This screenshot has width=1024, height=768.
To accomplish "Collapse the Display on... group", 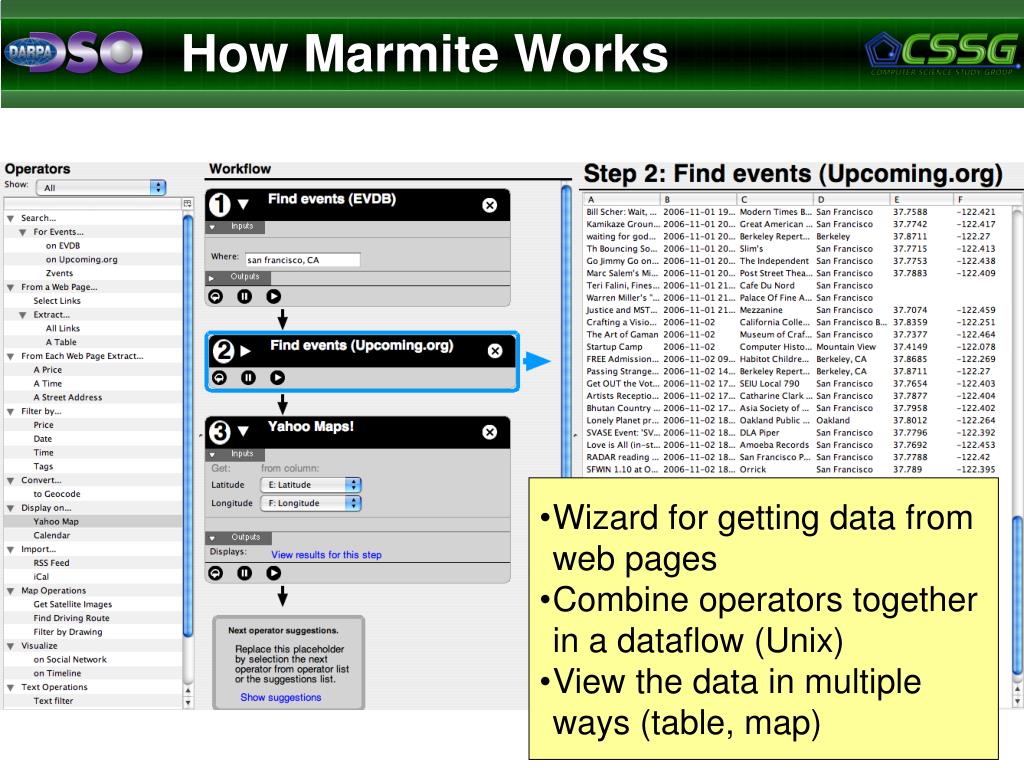I will pos(10,508).
